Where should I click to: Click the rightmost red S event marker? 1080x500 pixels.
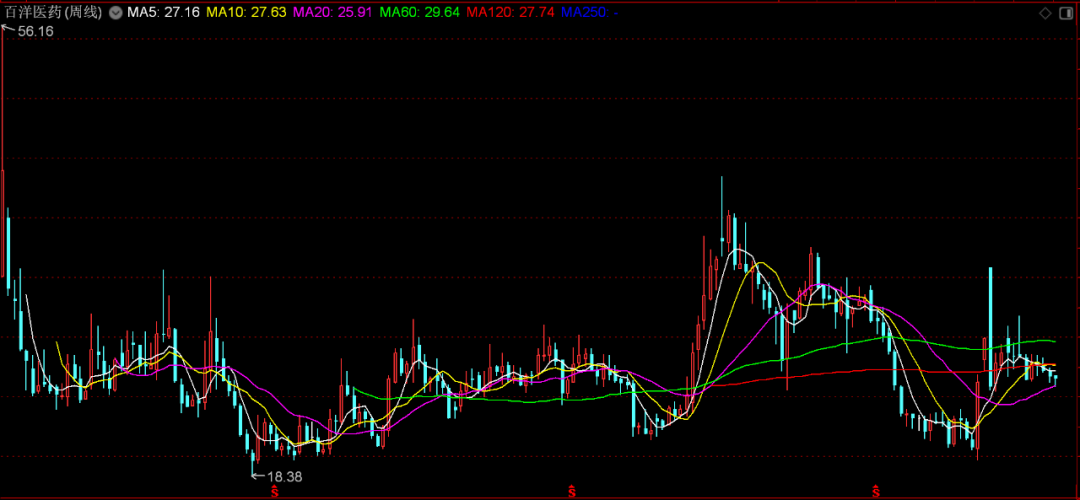[x=876, y=491]
